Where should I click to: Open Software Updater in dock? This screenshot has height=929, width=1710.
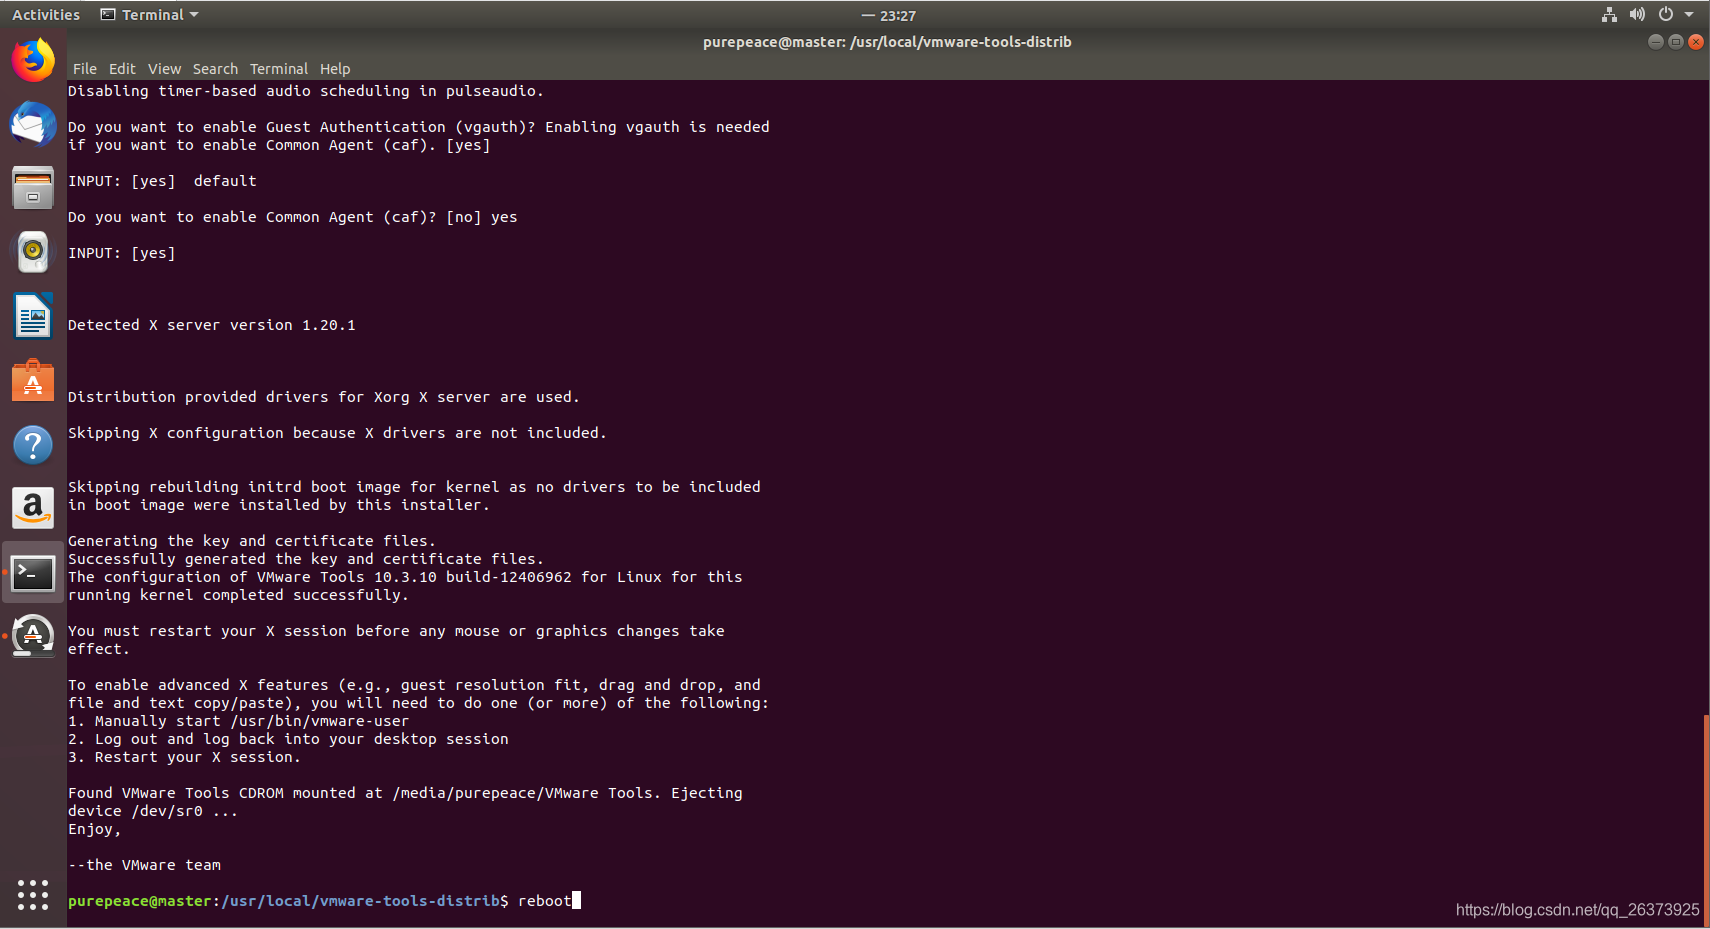click(x=33, y=636)
